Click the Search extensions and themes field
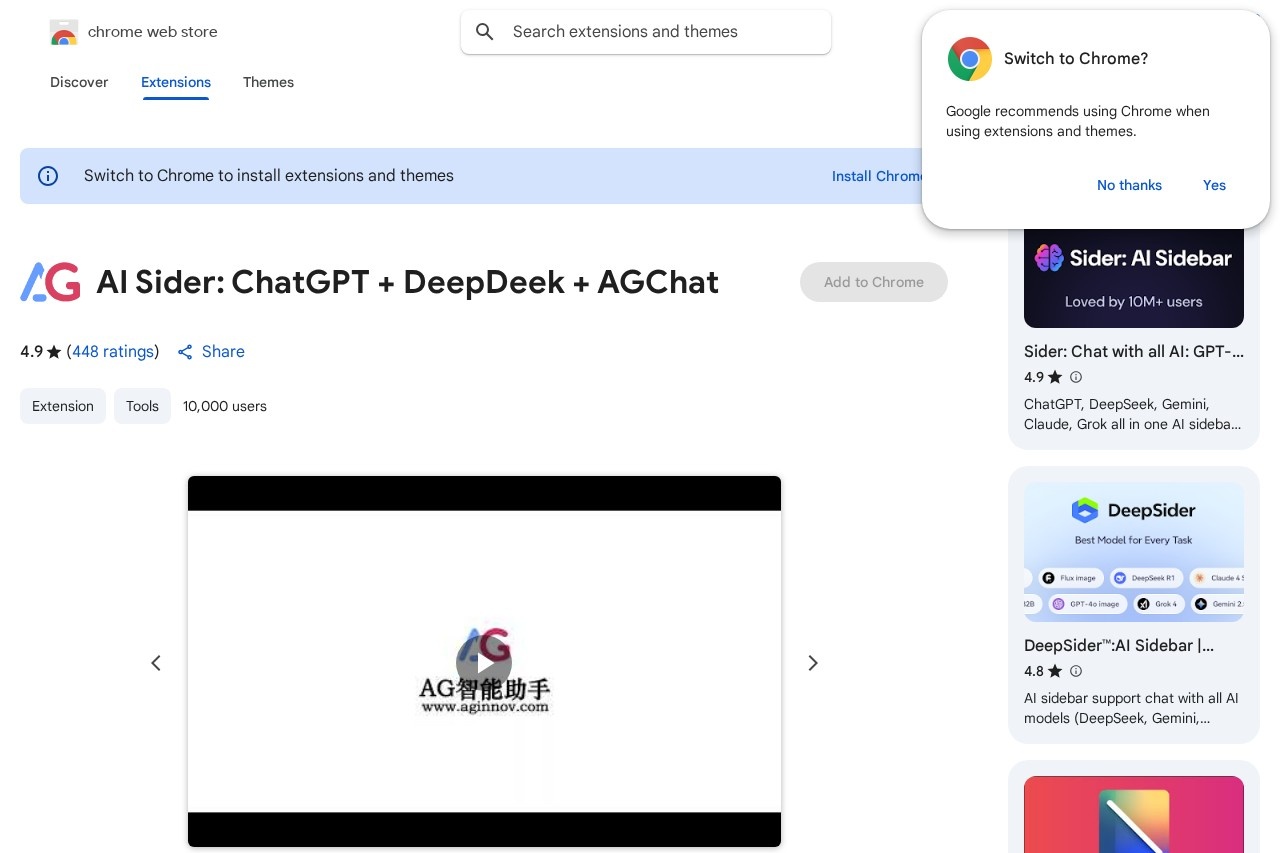The image size is (1280, 853). coord(660,32)
